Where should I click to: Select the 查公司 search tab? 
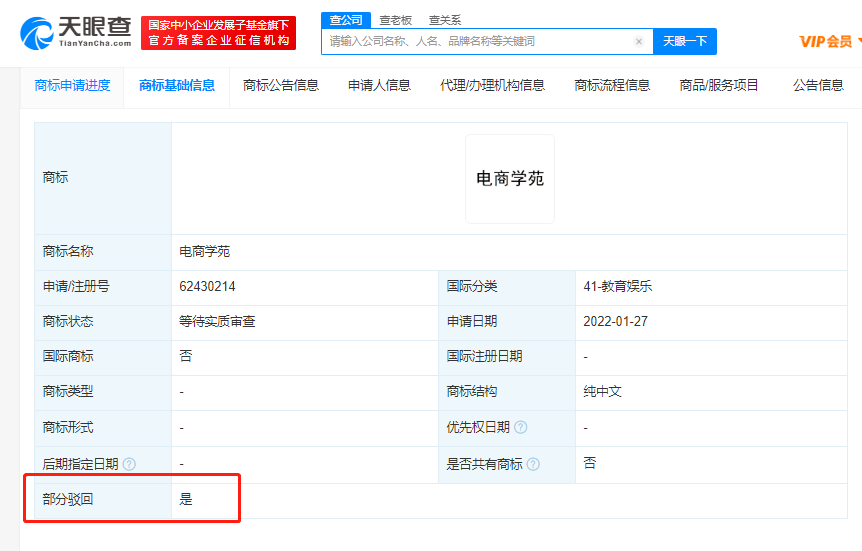coord(346,20)
